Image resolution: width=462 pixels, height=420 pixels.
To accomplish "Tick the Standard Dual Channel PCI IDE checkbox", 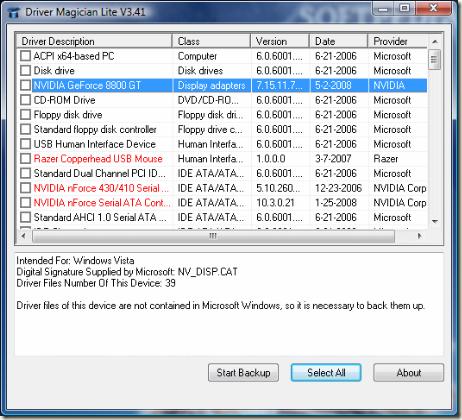I will 25,173.
